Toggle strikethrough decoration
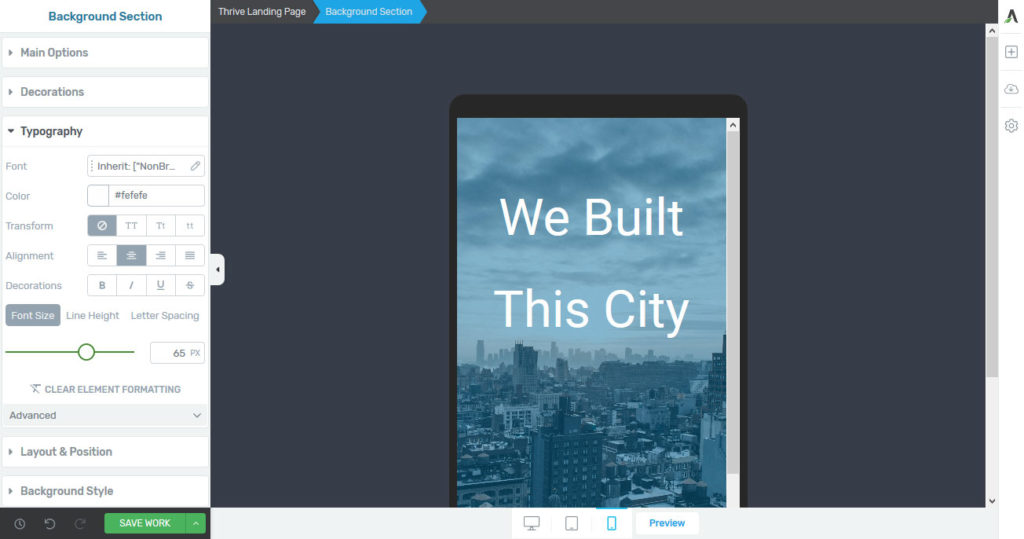This screenshot has height=539, width=1024. pyautogui.click(x=190, y=286)
